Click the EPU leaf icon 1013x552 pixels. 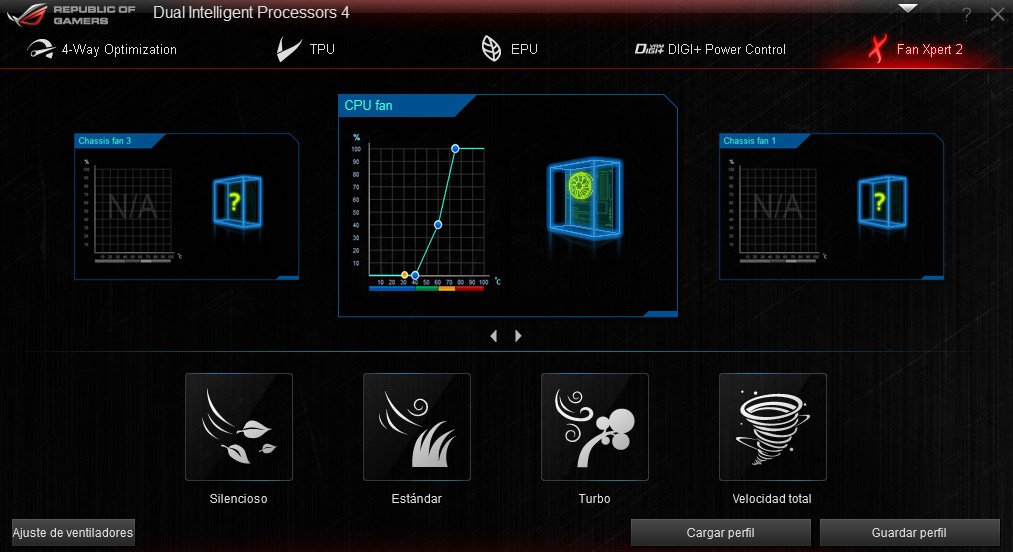tap(492, 49)
